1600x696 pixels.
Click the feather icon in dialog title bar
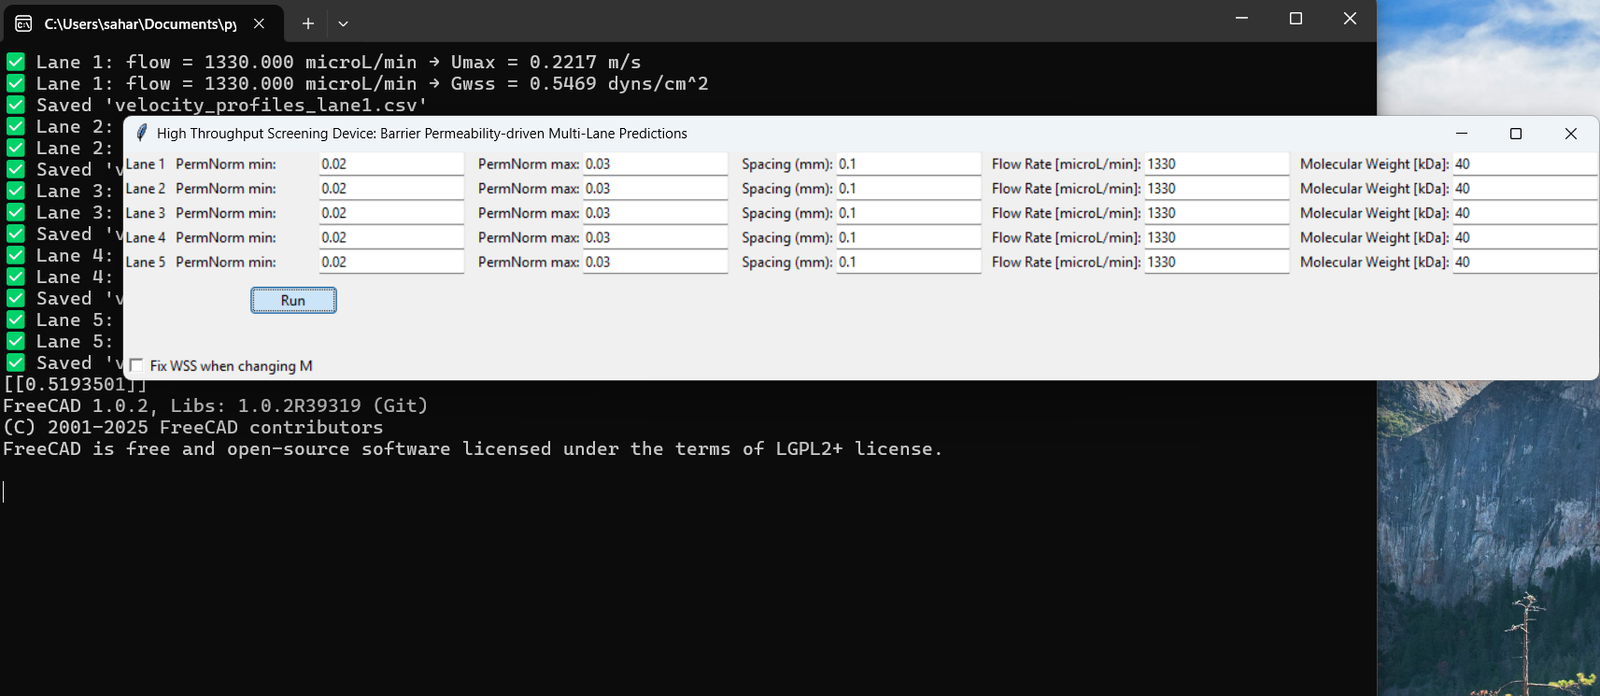click(141, 133)
